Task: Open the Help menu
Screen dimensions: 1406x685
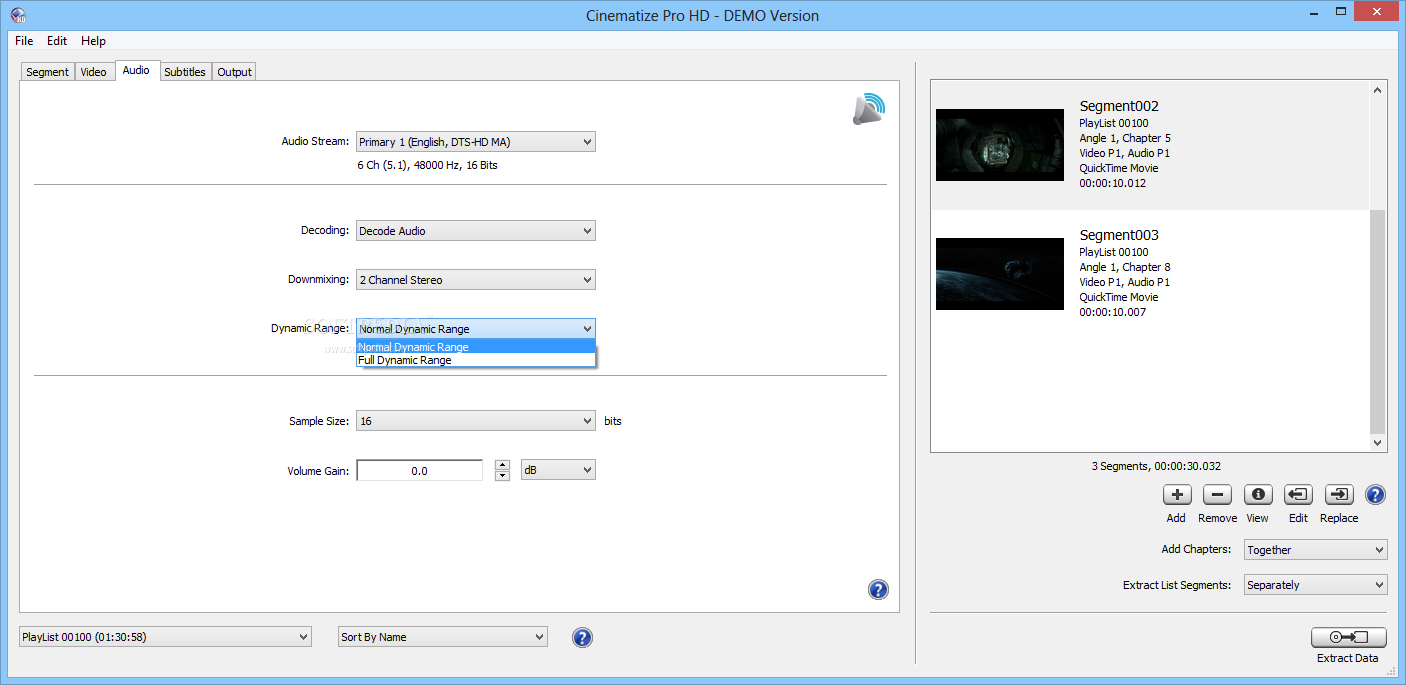Action: tap(94, 41)
